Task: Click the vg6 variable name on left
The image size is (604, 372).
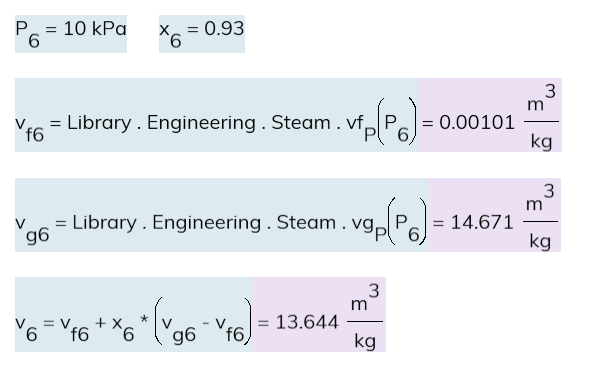Action: 32,229
